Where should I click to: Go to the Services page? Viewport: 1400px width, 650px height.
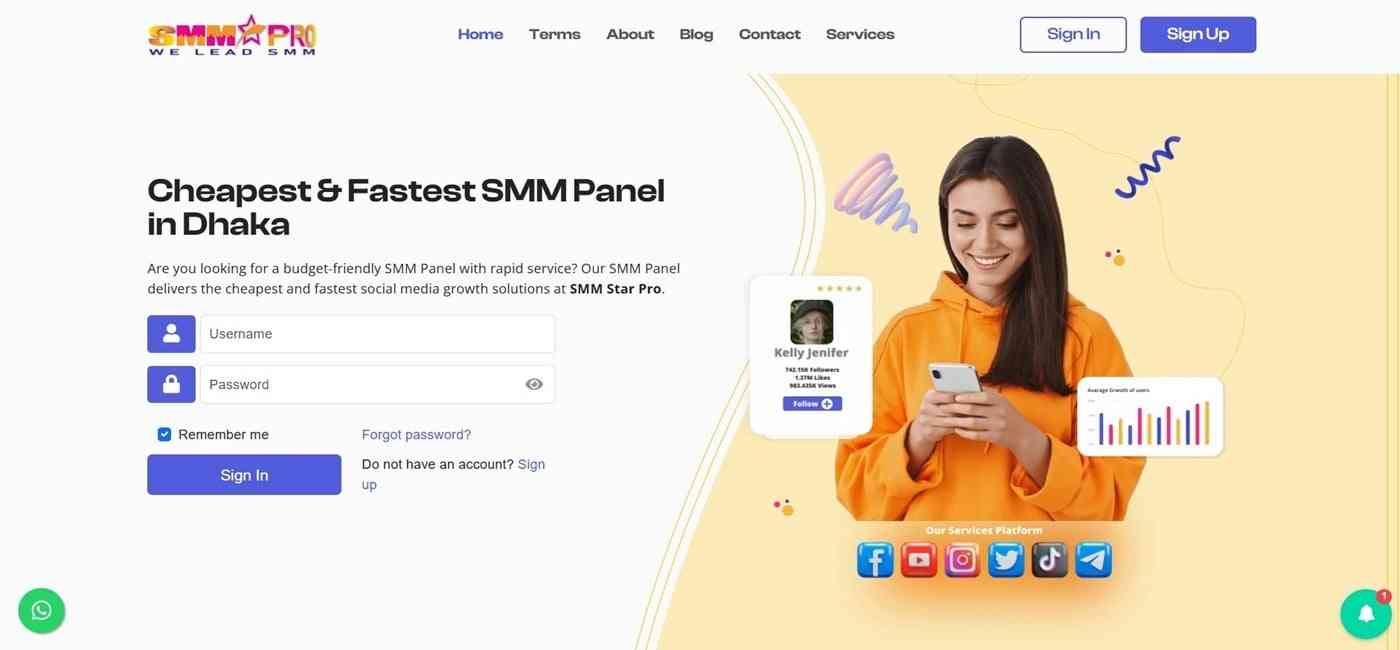860,34
